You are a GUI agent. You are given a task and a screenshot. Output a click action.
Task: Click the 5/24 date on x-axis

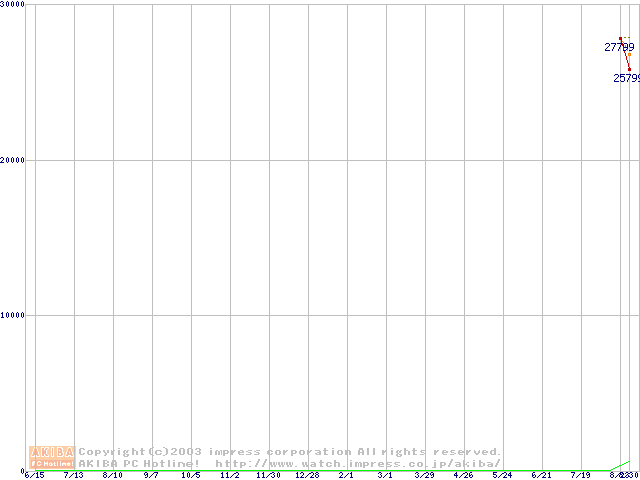(x=502, y=475)
